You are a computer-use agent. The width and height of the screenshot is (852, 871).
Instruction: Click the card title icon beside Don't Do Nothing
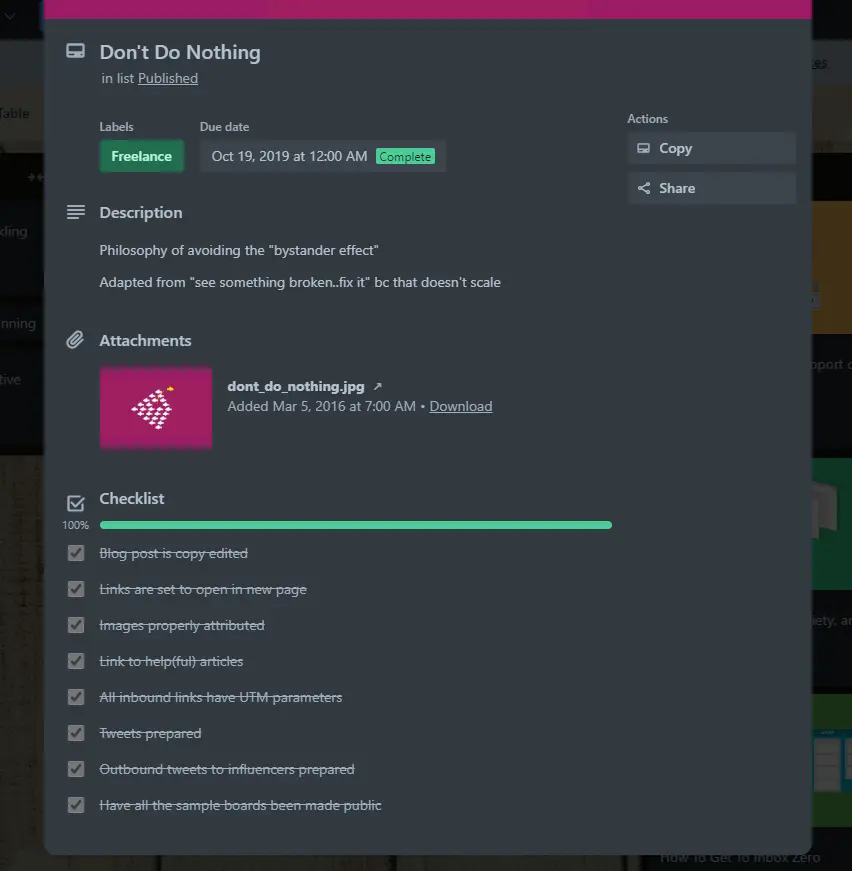(x=75, y=51)
